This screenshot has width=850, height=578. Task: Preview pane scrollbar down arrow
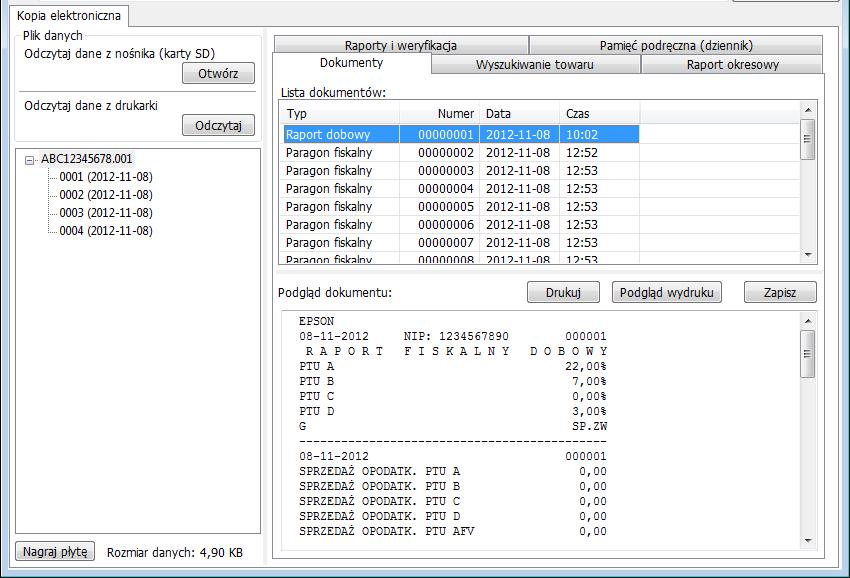click(808, 541)
